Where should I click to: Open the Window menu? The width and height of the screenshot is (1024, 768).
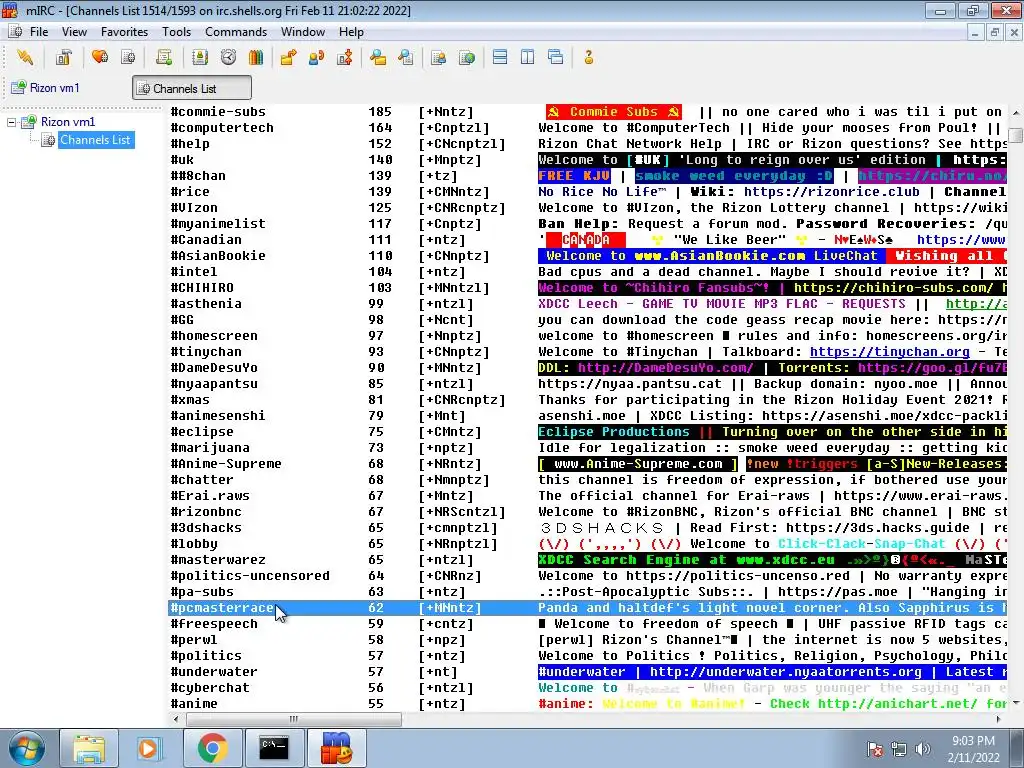pos(302,32)
